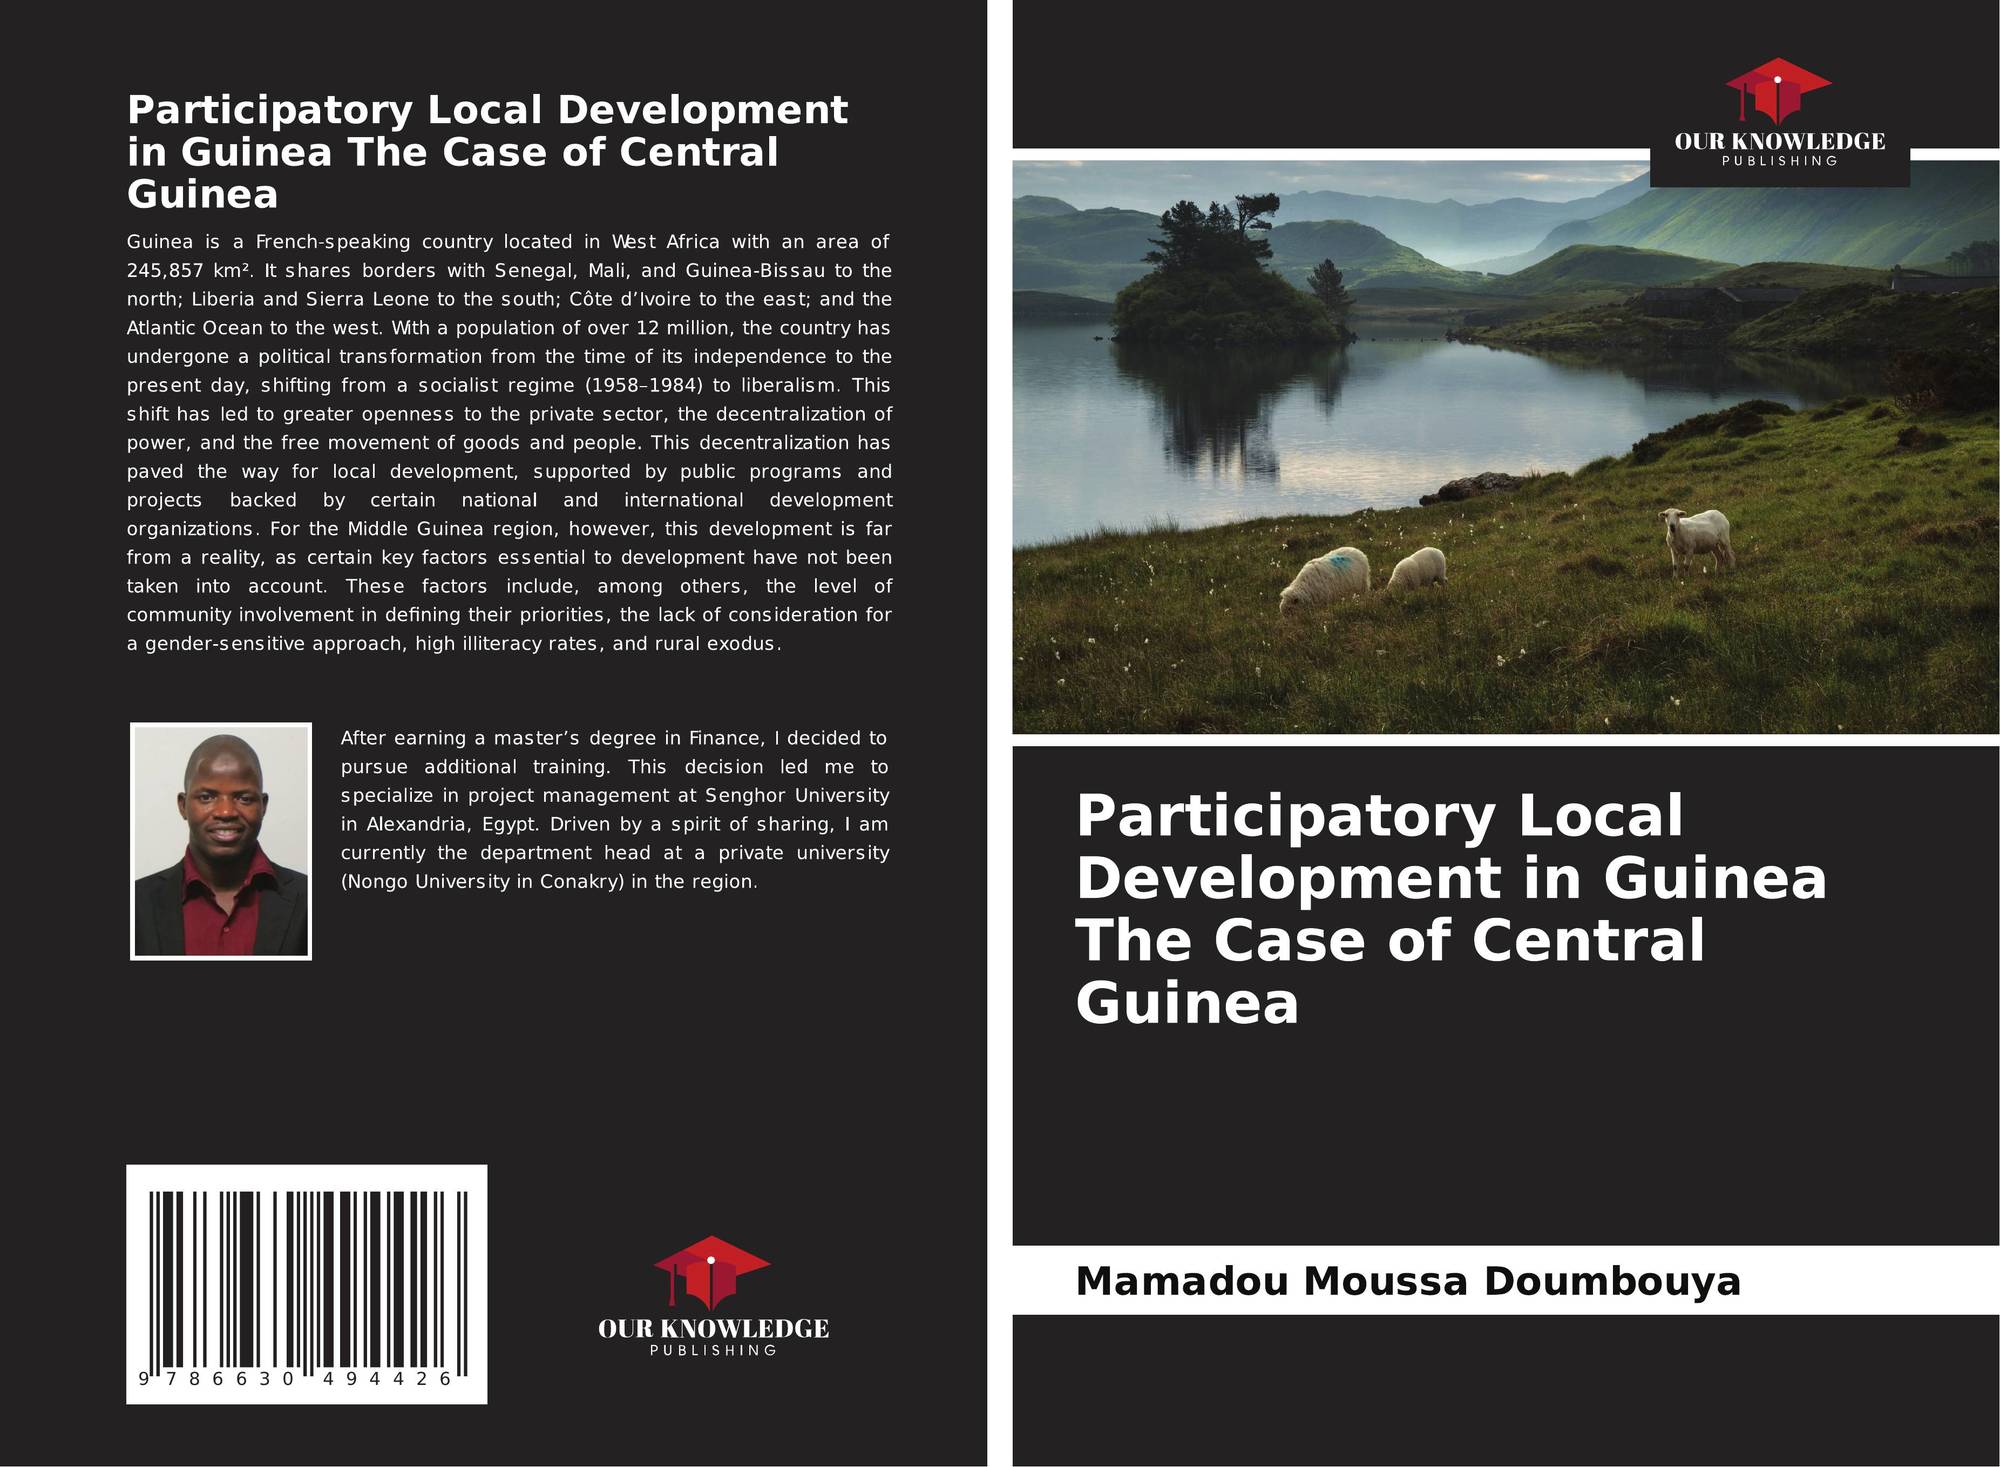Click the sheep standing on the right
Image resolution: width=2000 pixels, height=1467 pixels.
[x=1698, y=538]
